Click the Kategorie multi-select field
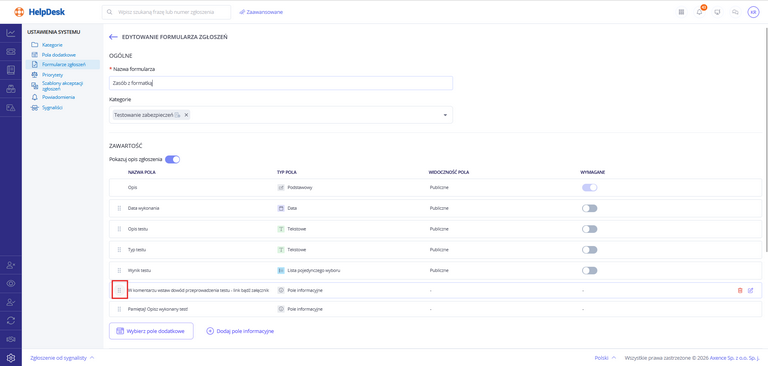This screenshot has height=366, width=768. pyautogui.click(x=281, y=115)
